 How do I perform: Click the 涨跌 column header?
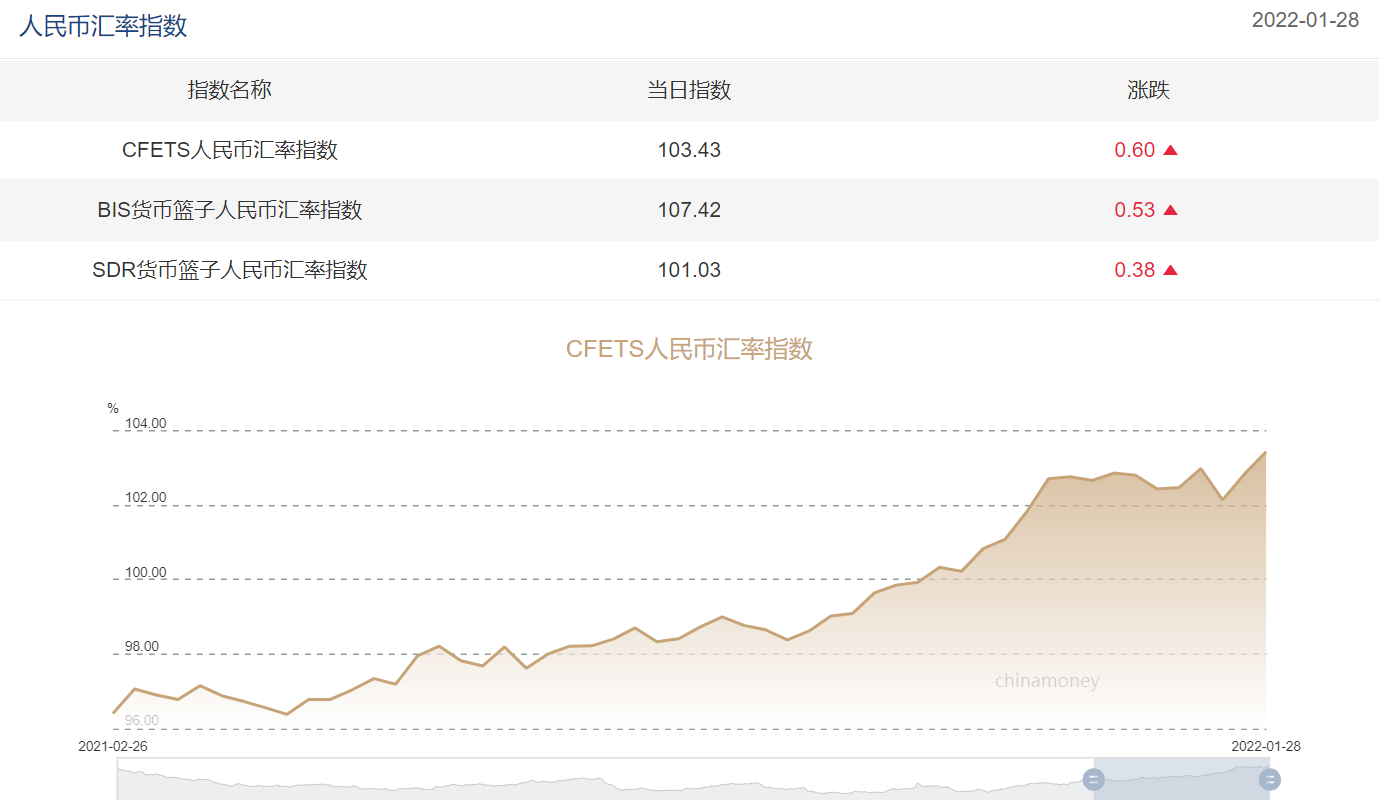pyautogui.click(x=1148, y=90)
